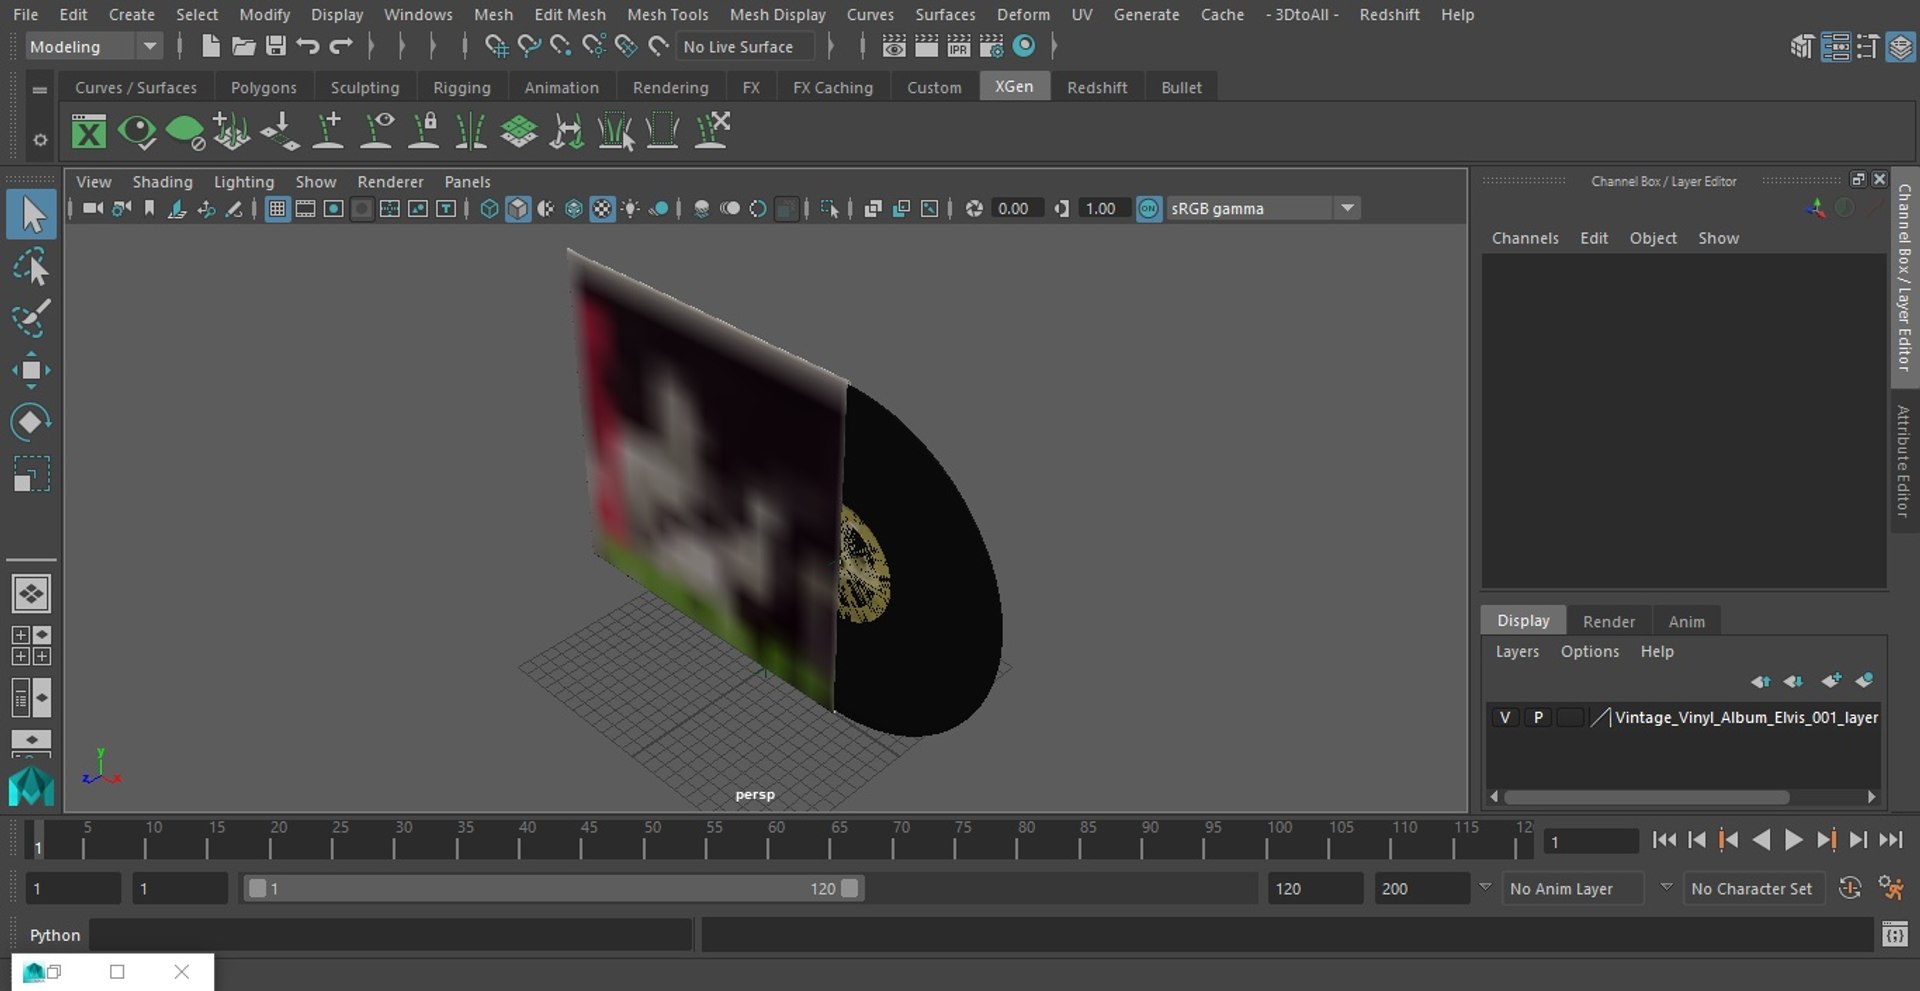Open the viewport Panels menu

click(x=467, y=182)
